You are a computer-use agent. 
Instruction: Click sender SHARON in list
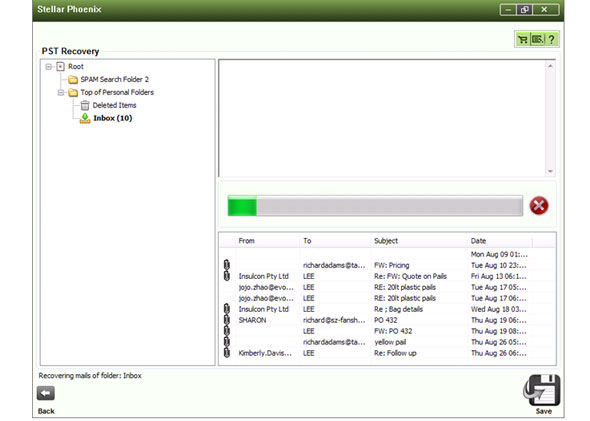252,320
